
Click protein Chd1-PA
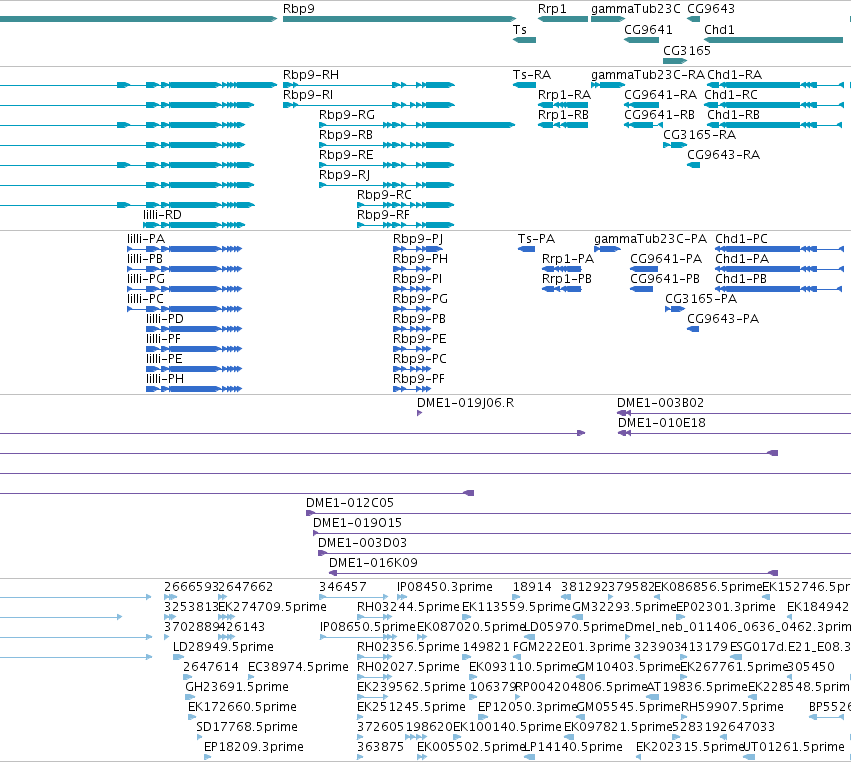tap(742, 259)
